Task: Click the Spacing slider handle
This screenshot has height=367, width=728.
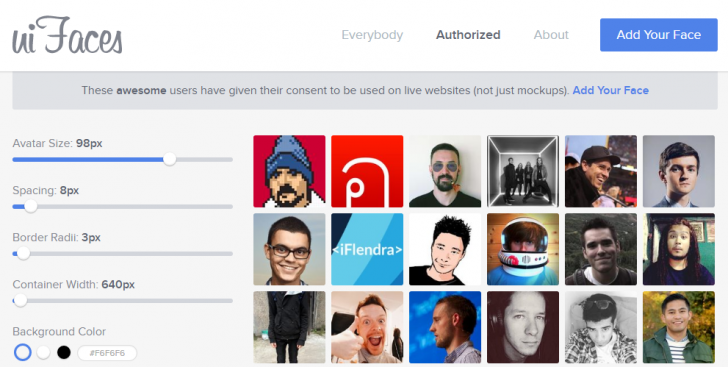Action: [31, 206]
